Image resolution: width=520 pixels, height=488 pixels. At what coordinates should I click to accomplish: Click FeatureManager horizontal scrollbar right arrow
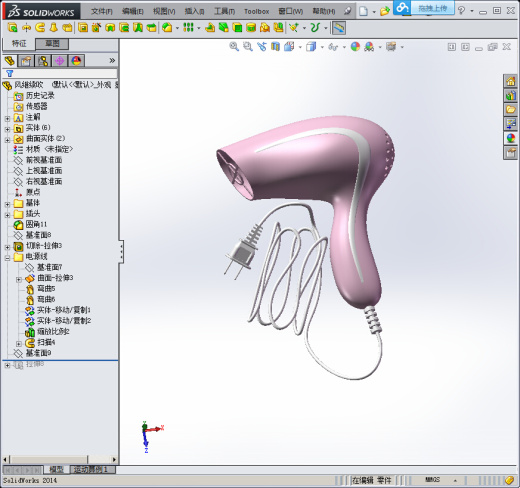[x=114, y=460]
